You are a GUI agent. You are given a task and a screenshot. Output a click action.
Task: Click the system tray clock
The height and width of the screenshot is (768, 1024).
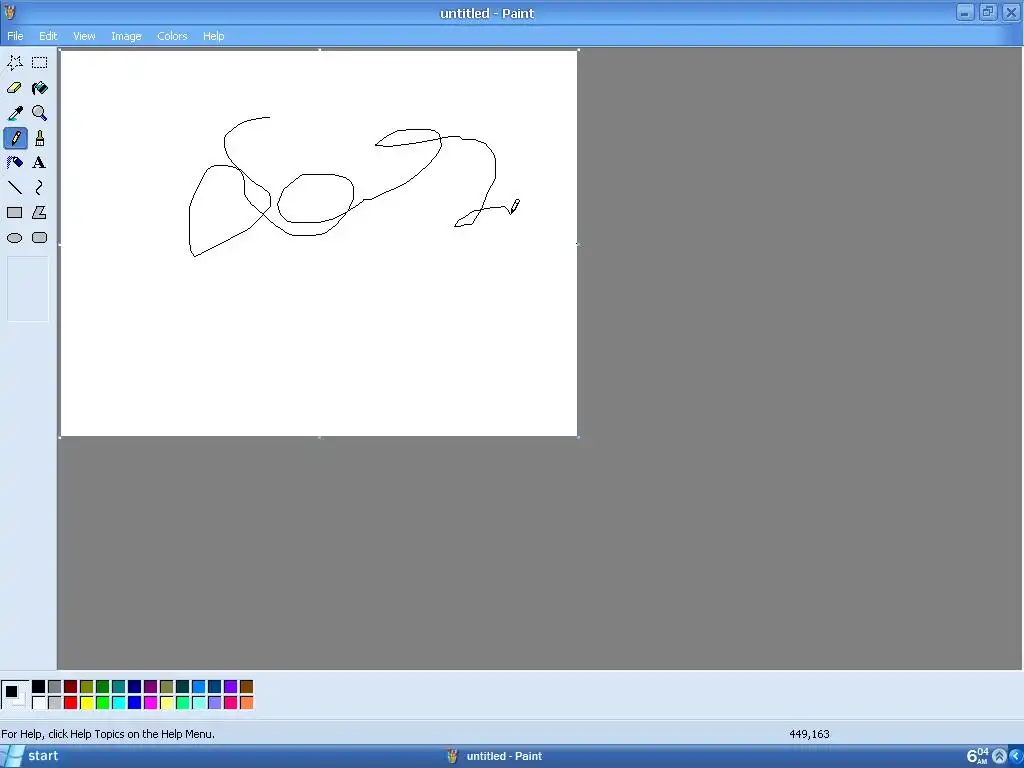(978, 756)
